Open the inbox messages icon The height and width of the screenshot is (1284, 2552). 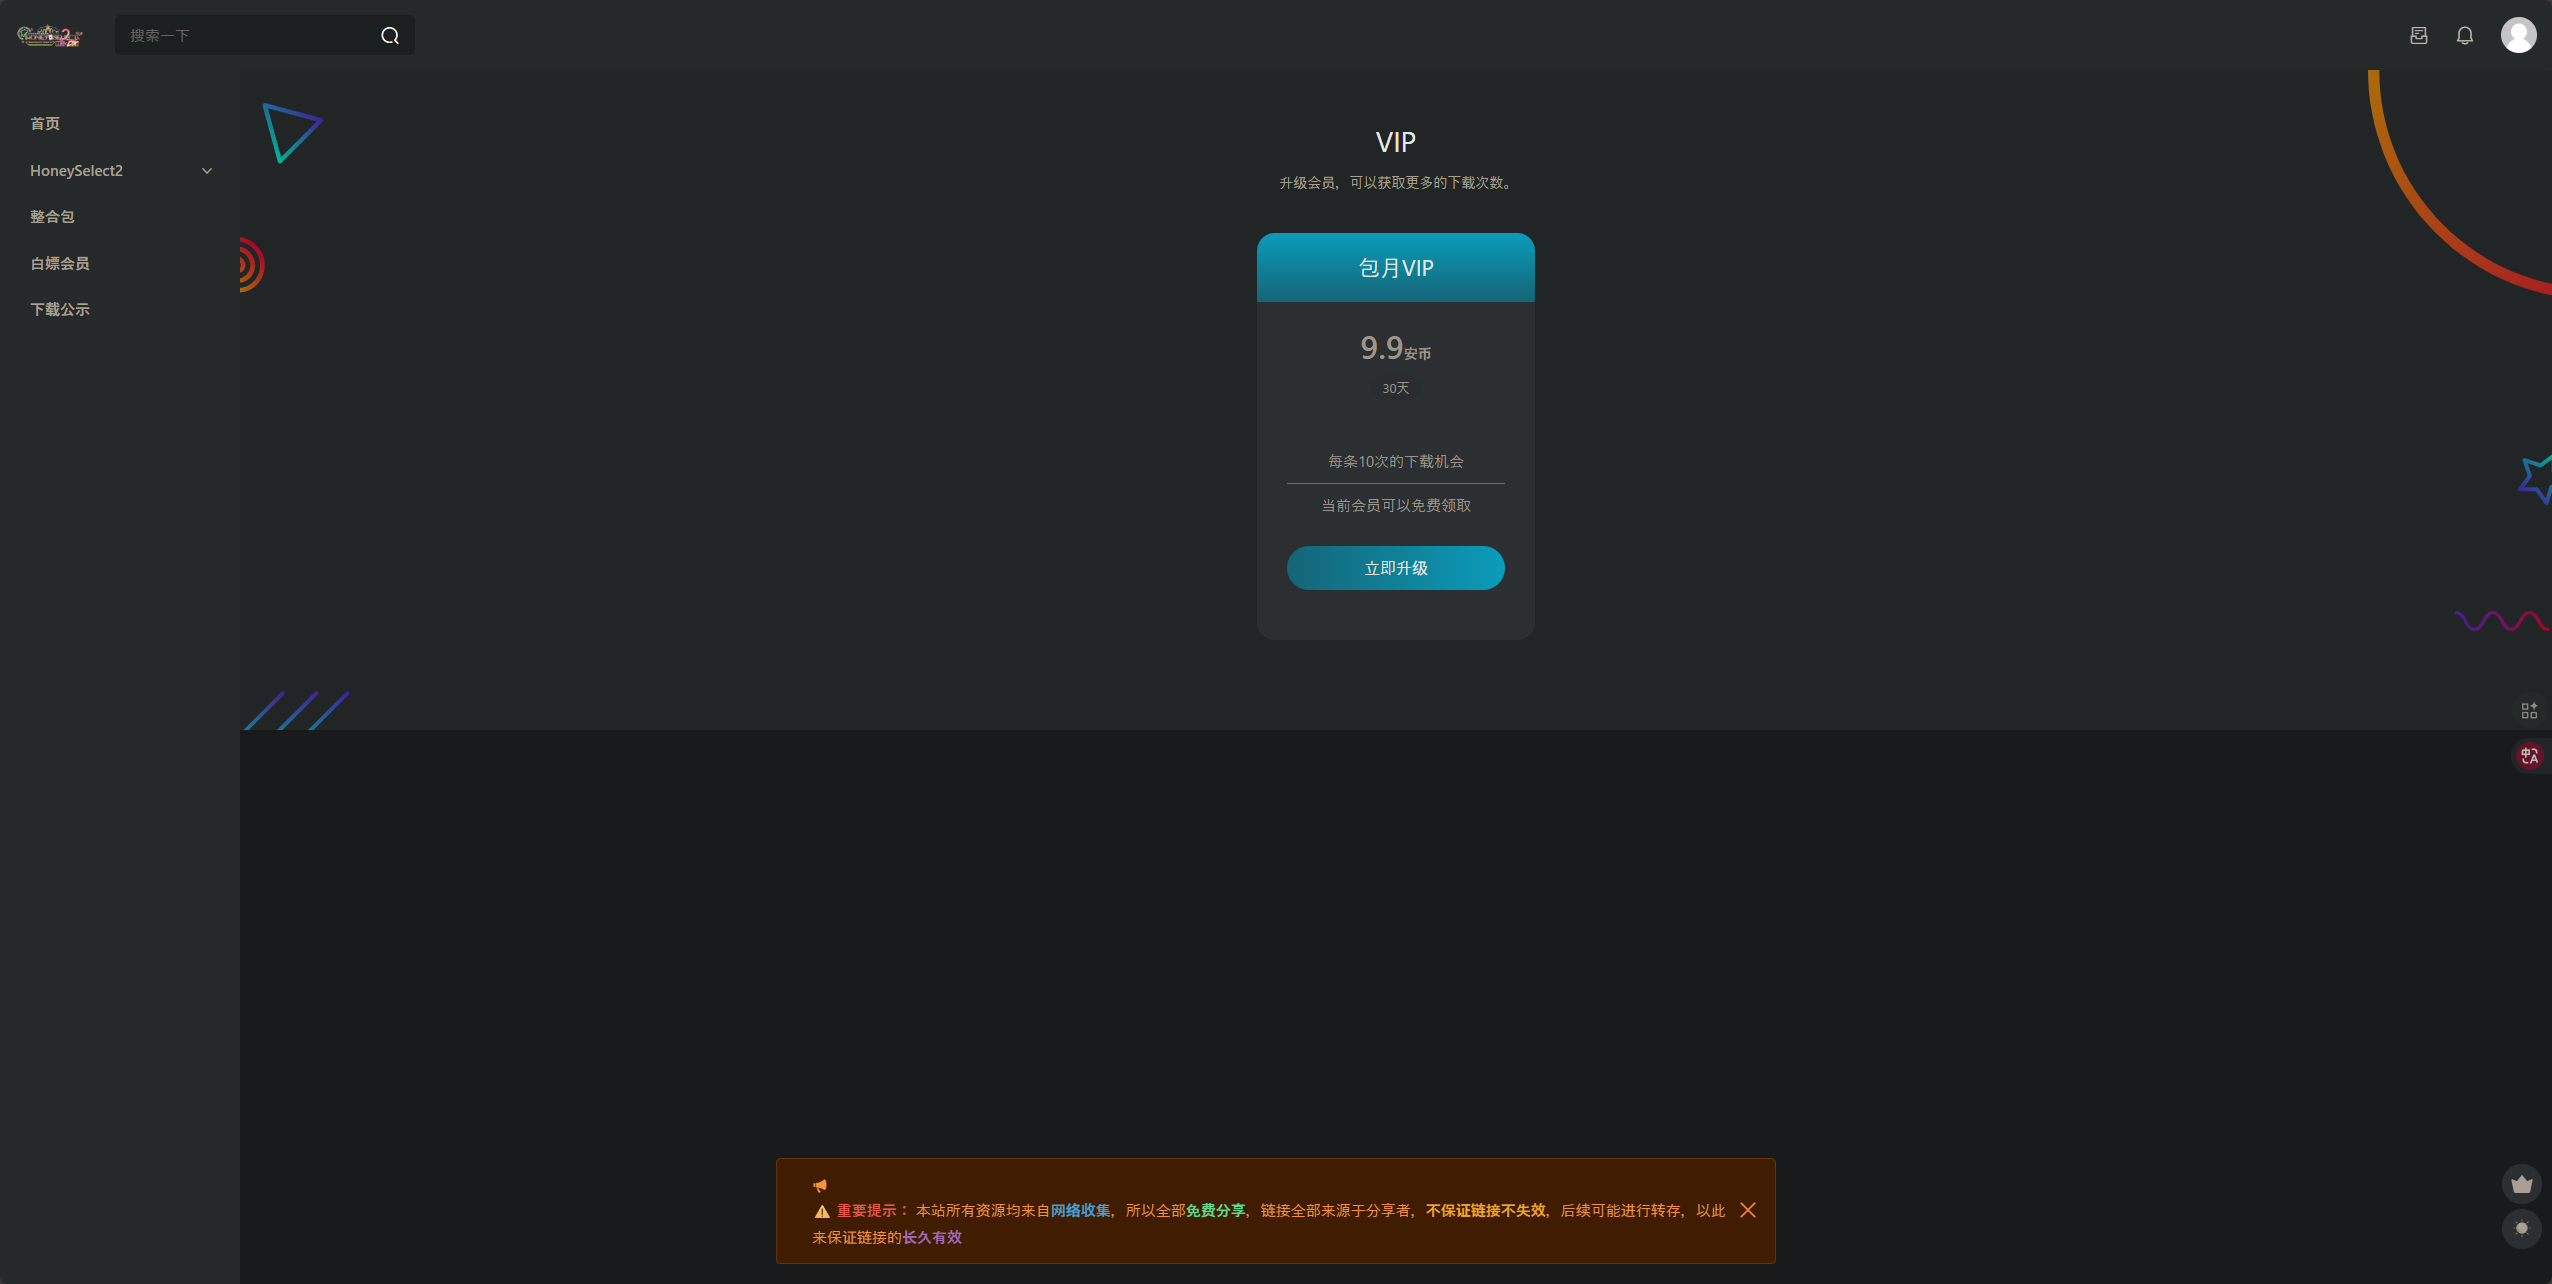[x=2419, y=36]
